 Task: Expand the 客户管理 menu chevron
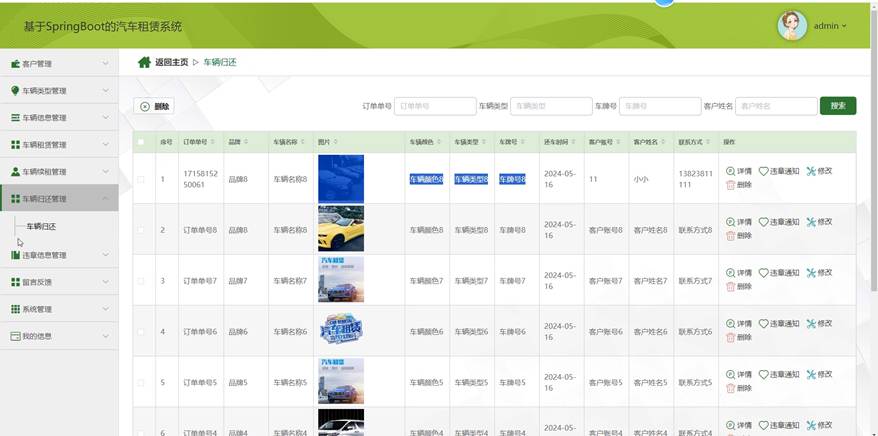(x=106, y=64)
